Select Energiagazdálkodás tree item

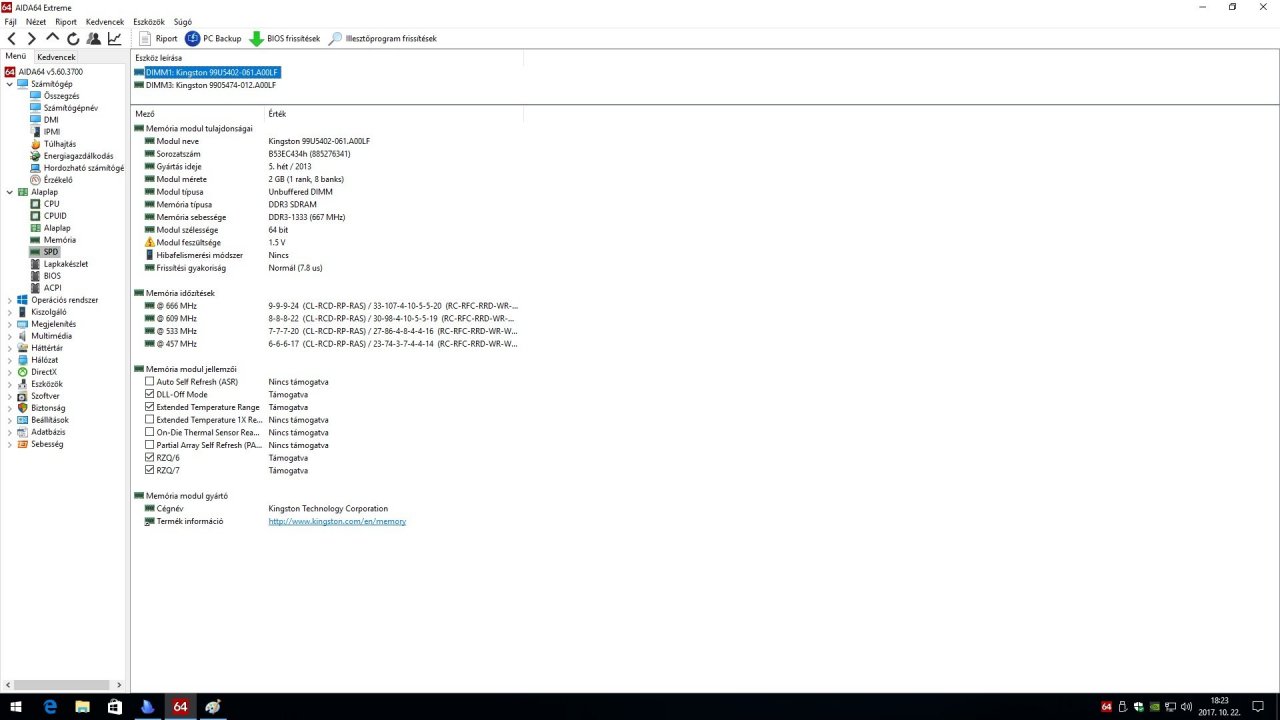(78, 156)
